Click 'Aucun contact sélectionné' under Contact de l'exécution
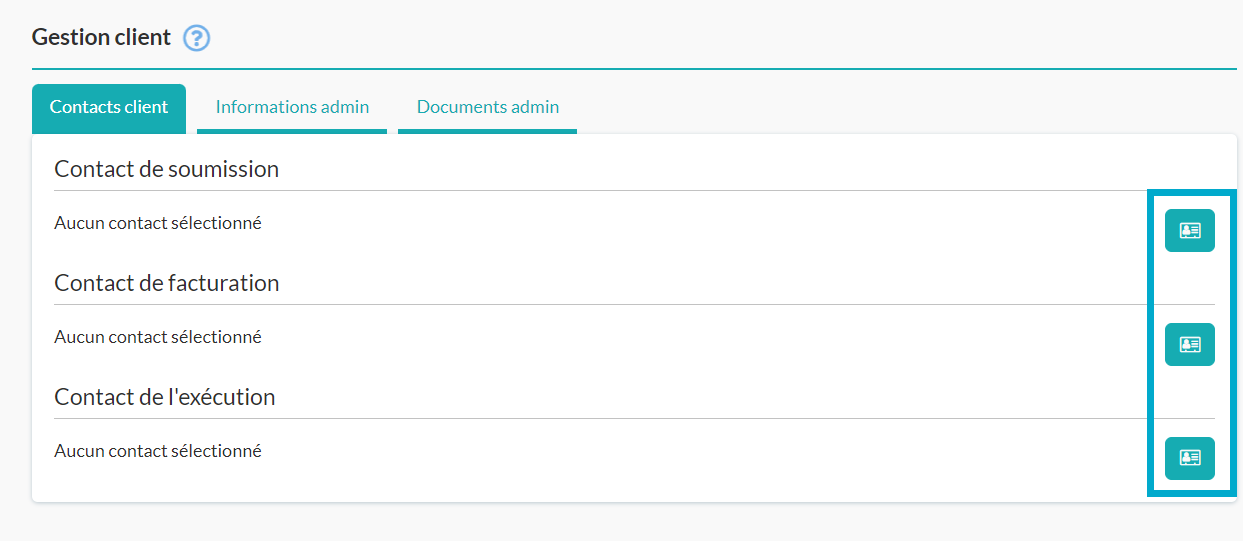The height and width of the screenshot is (541, 1243). click(x=158, y=451)
